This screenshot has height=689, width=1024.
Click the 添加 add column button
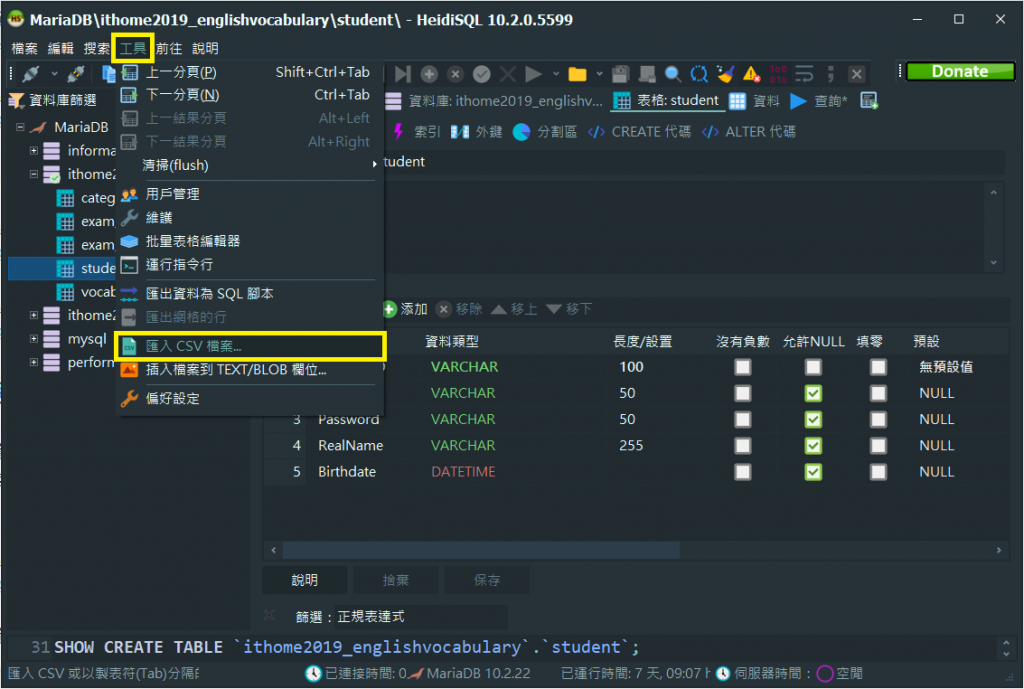(405, 309)
